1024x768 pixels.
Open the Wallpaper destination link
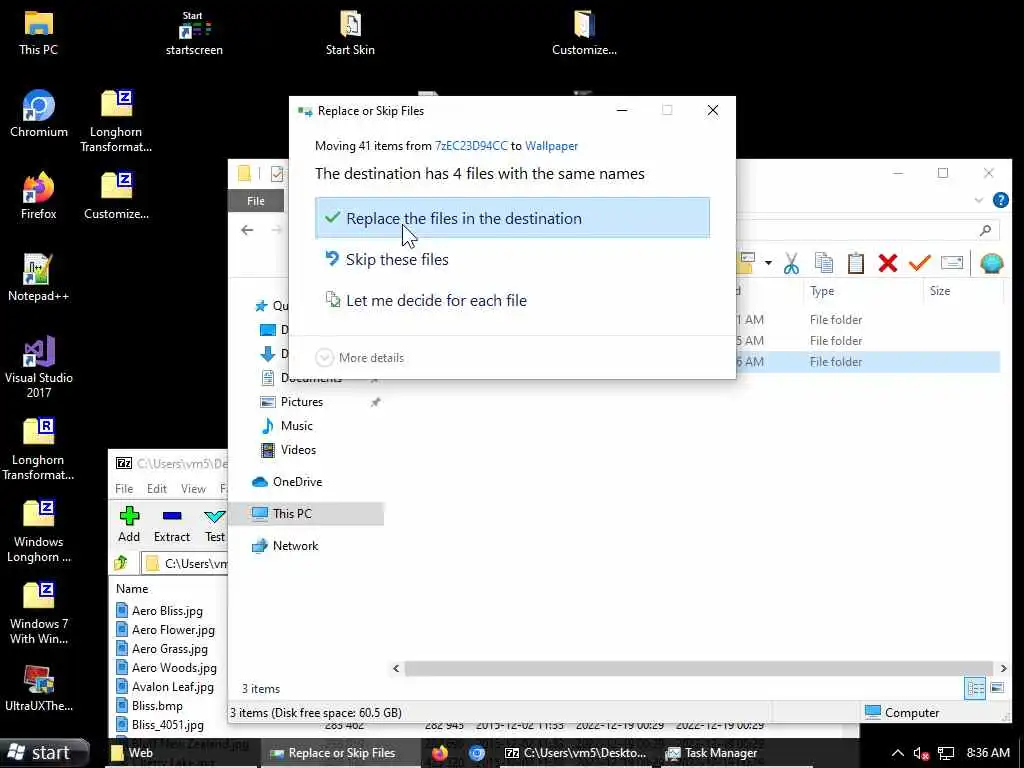551,146
